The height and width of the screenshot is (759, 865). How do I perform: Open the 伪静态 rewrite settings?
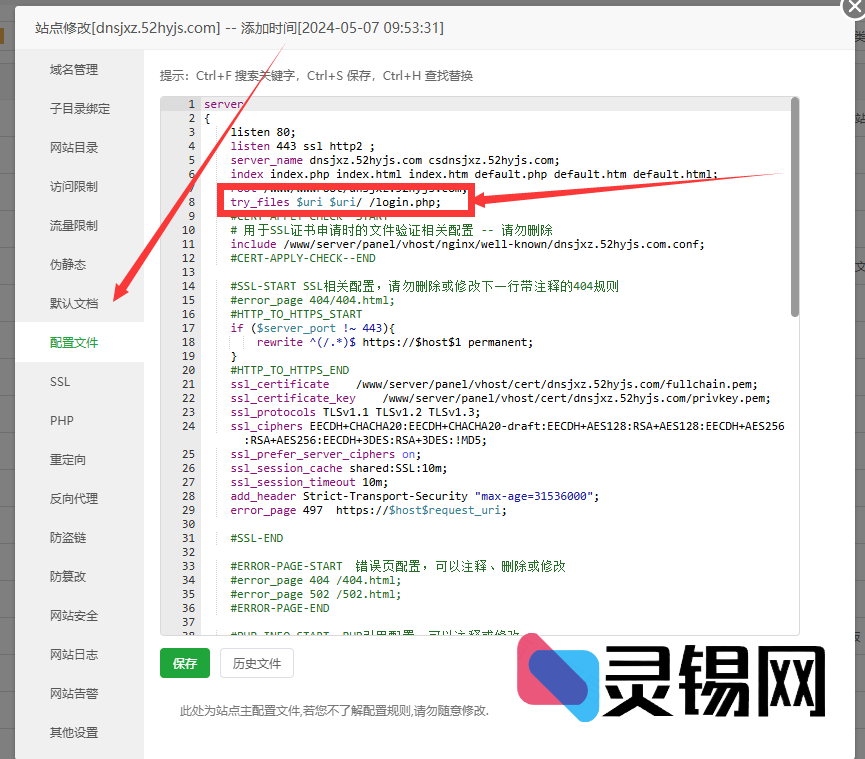[68, 265]
